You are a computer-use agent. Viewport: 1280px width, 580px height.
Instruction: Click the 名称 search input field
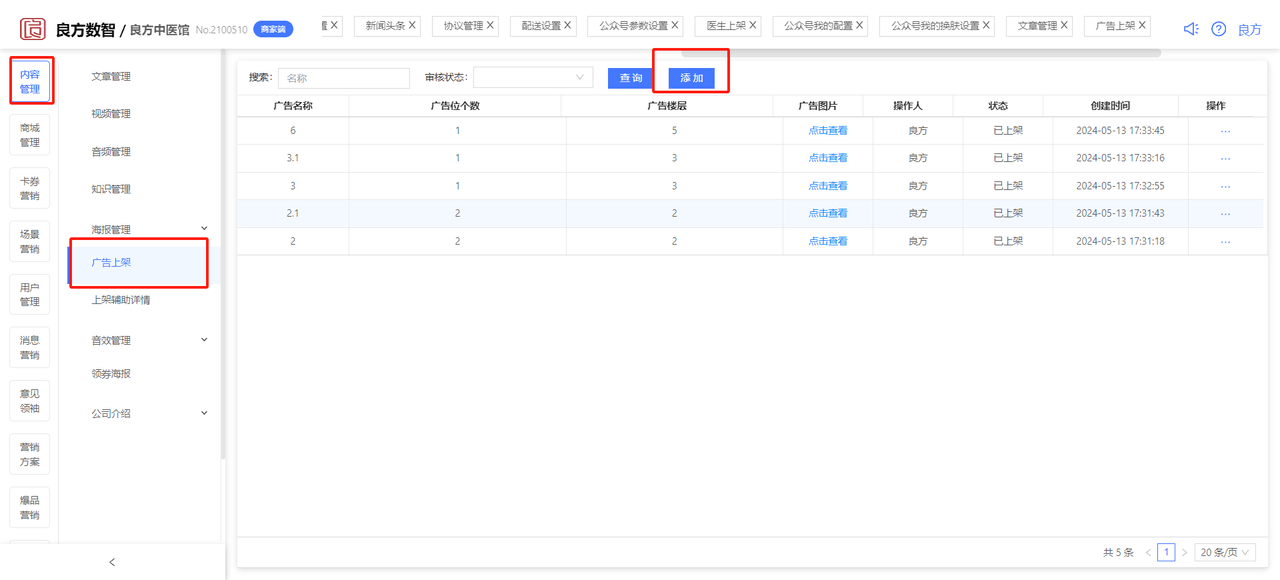(344, 77)
